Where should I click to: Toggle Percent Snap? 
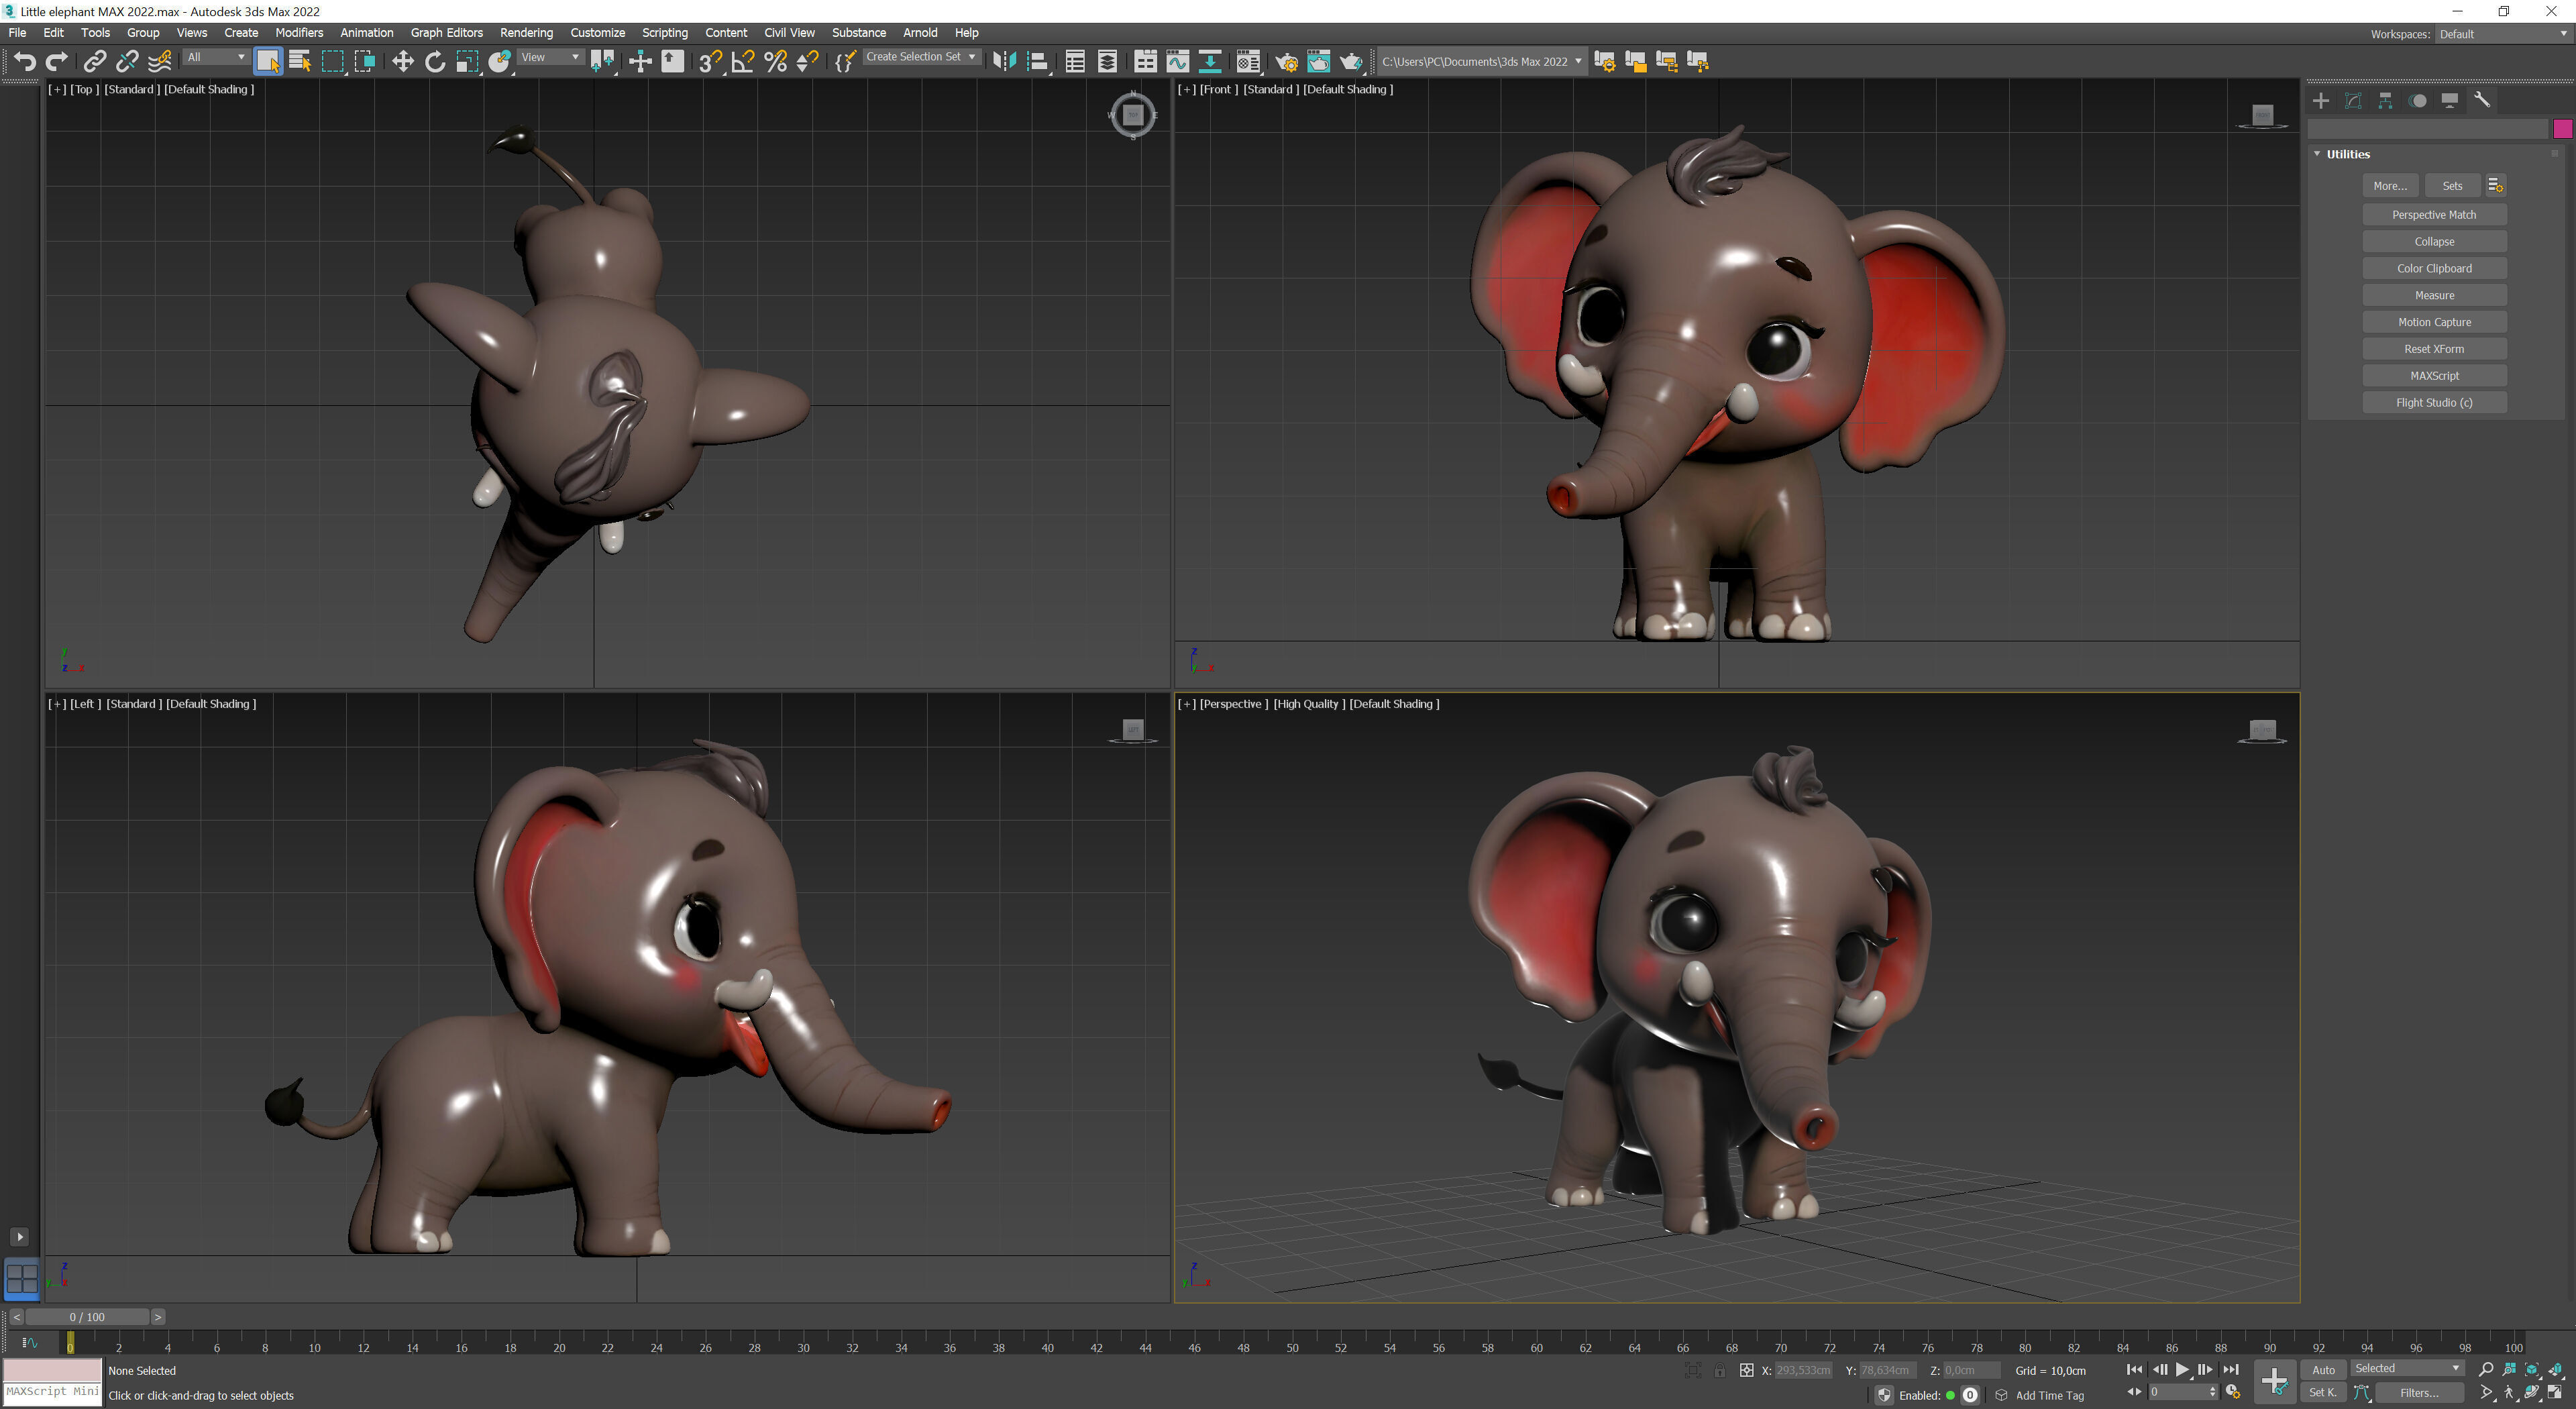(775, 62)
